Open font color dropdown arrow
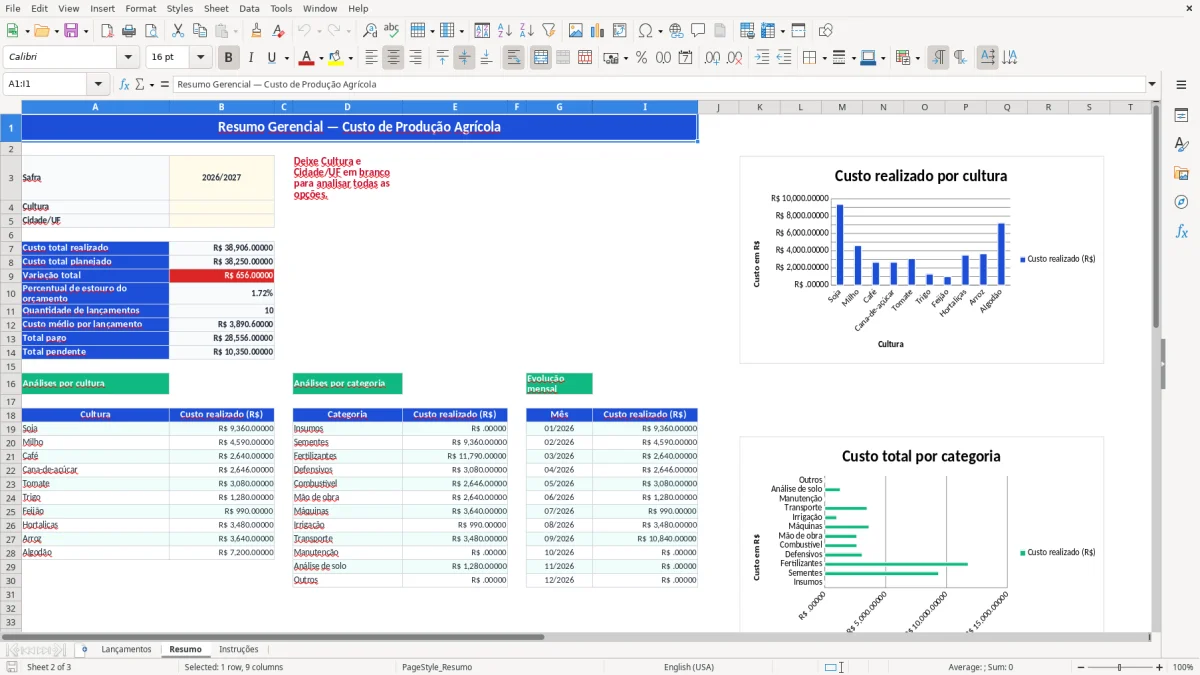 click(x=321, y=58)
